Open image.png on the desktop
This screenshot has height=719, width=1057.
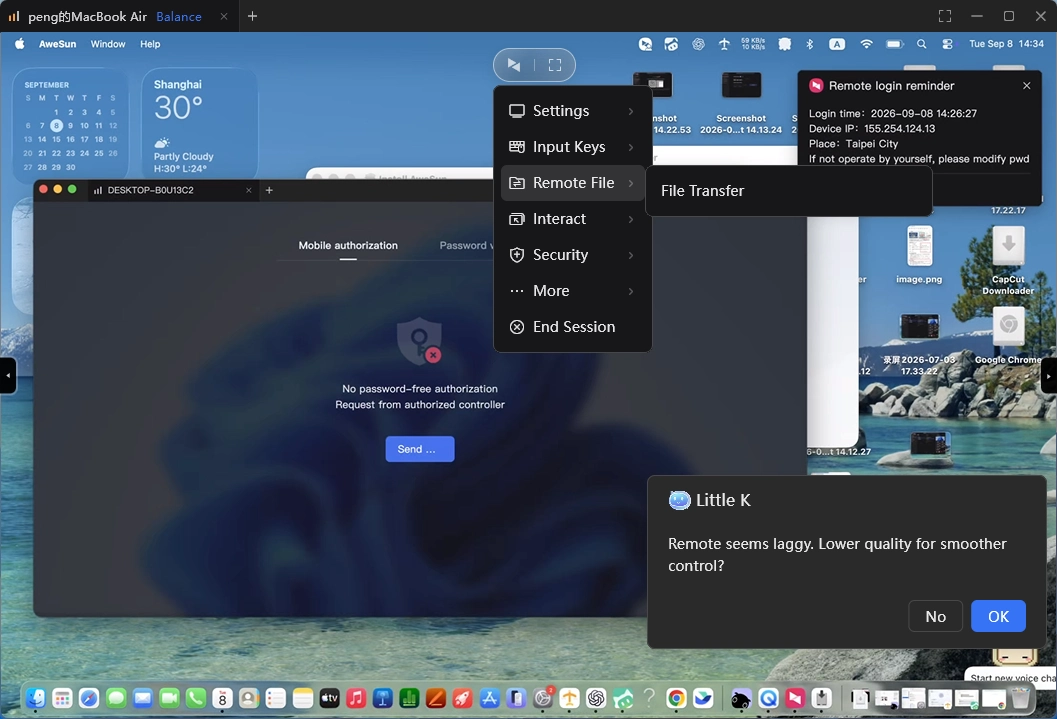click(919, 255)
